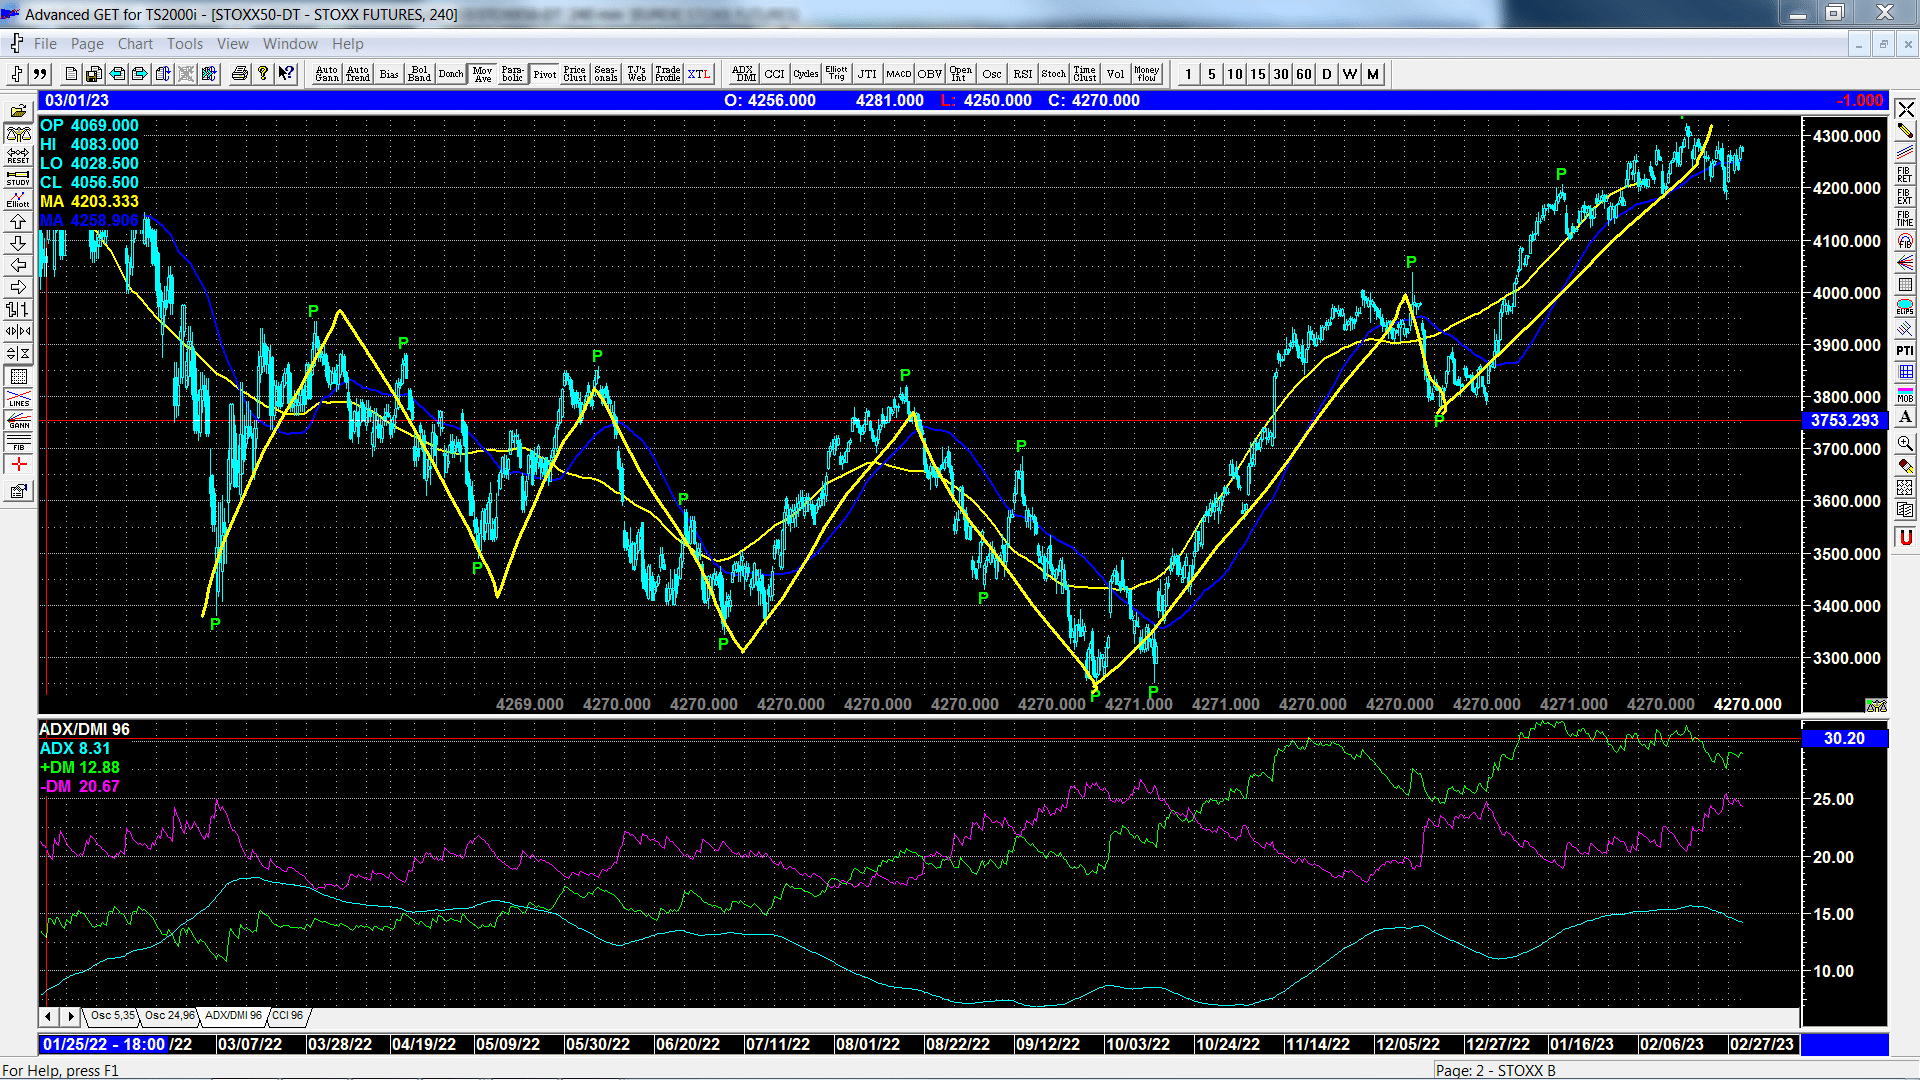The height and width of the screenshot is (1080, 1920).
Task: Open the Chart menu
Action: pyautogui.click(x=135, y=44)
